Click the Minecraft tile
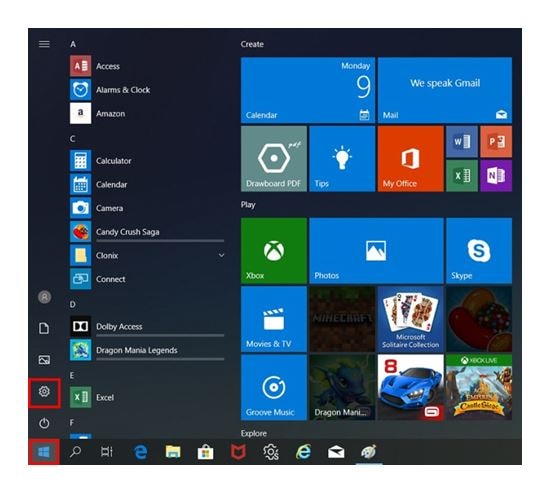 click(342, 319)
